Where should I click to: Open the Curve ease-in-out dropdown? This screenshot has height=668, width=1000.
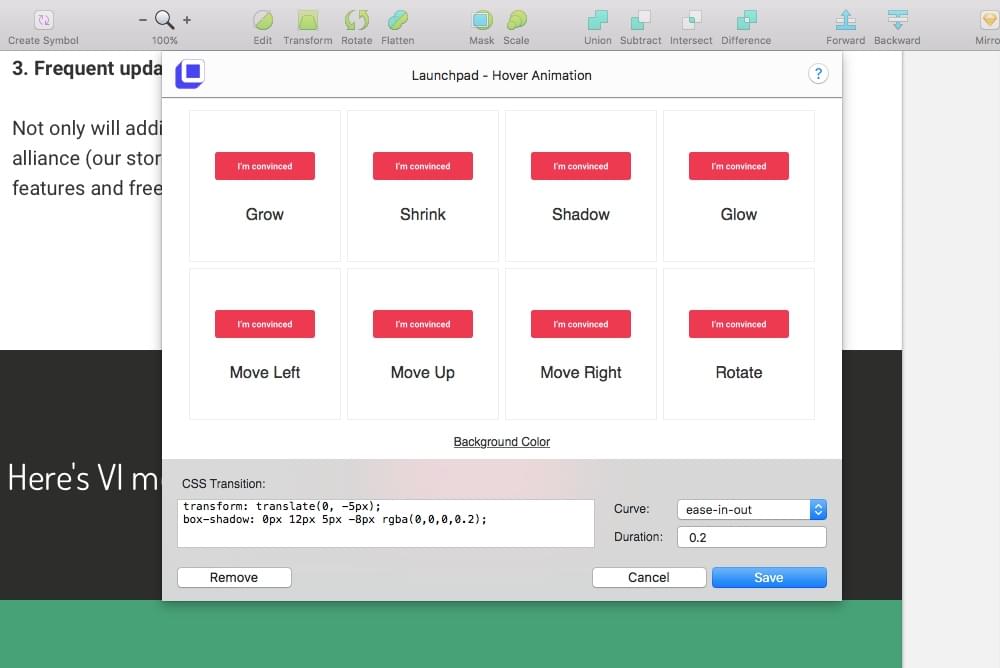[x=751, y=510]
